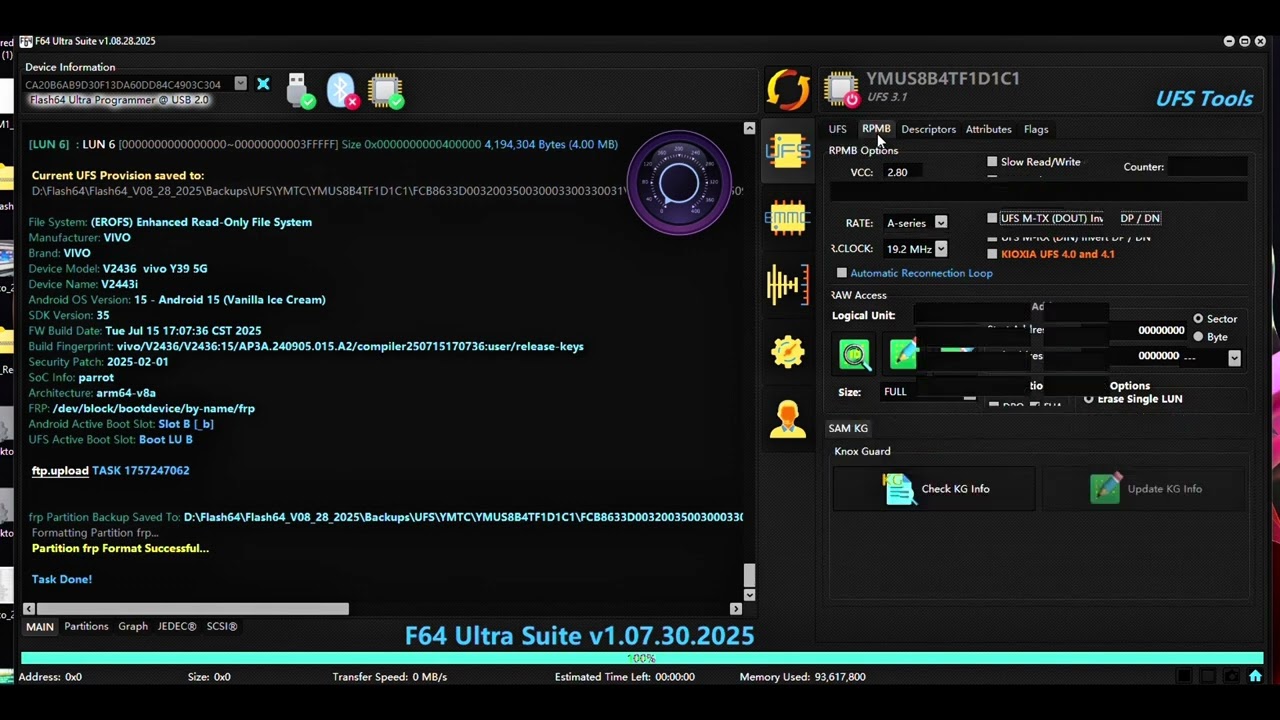Click the green pencil write icon
This screenshot has height=720, width=1280.
(903, 354)
